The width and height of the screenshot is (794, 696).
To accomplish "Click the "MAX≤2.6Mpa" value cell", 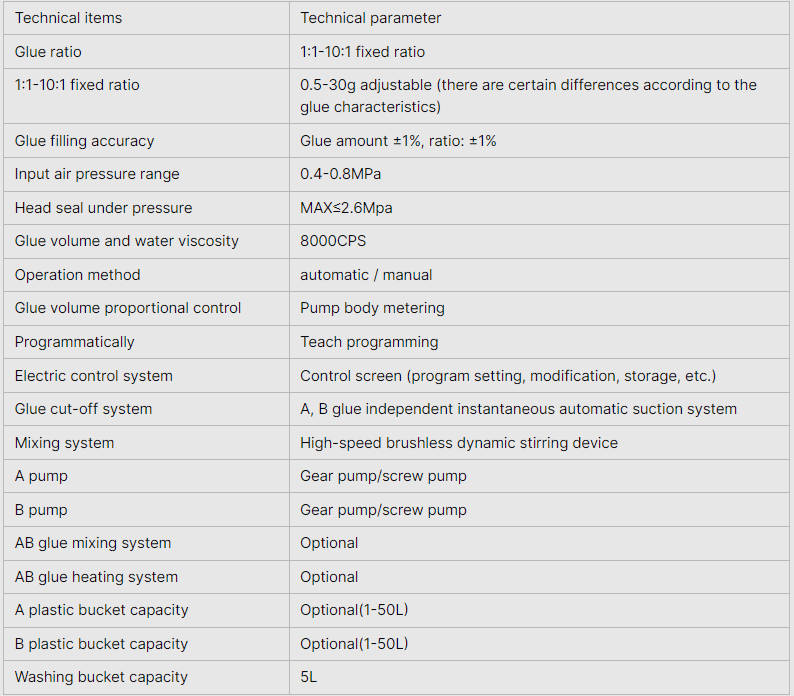I will [x=345, y=208].
